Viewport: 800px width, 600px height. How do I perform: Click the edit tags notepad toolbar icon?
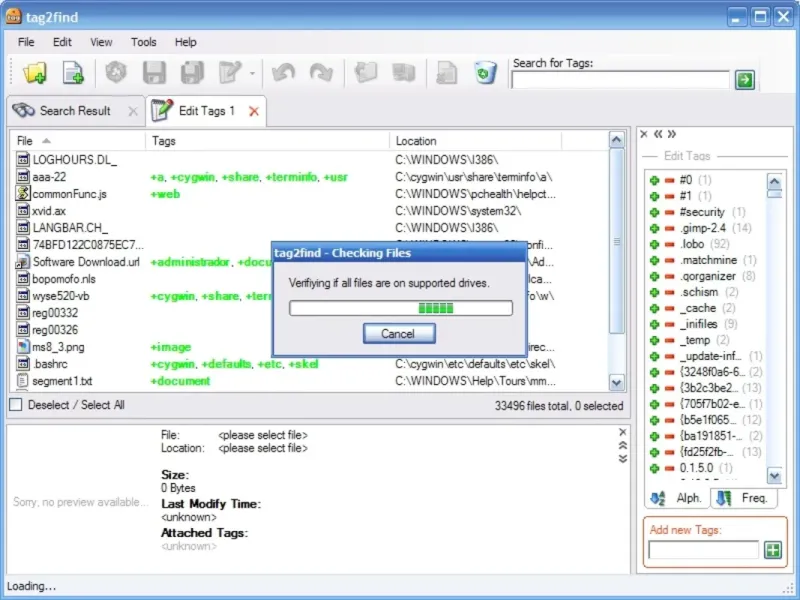230,73
